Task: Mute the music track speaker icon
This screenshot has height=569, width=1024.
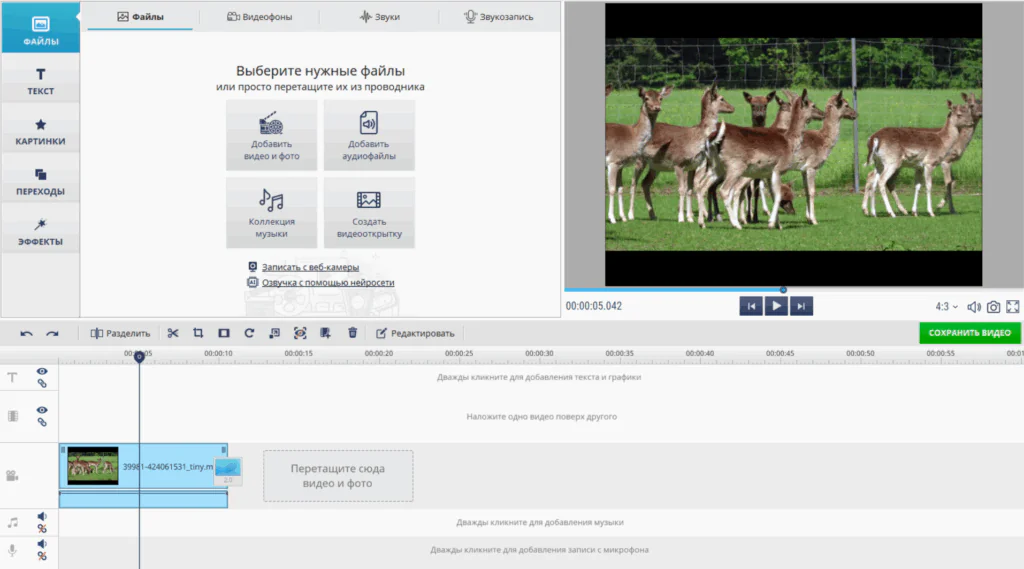Action: [x=42, y=517]
